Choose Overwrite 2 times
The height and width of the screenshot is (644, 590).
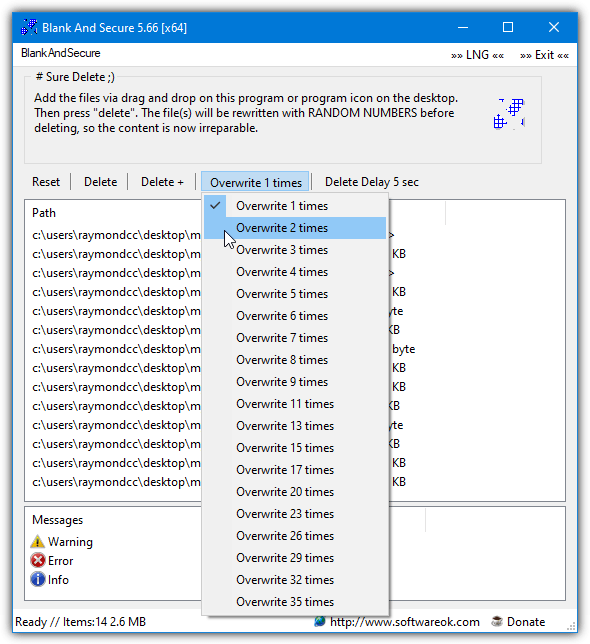click(295, 228)
